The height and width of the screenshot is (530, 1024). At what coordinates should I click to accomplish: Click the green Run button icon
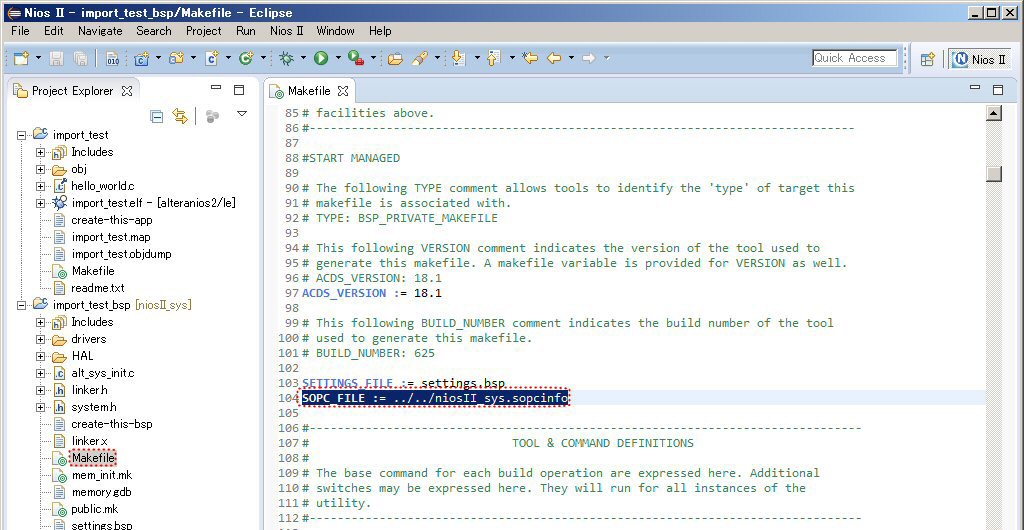(x=321, y=59)
